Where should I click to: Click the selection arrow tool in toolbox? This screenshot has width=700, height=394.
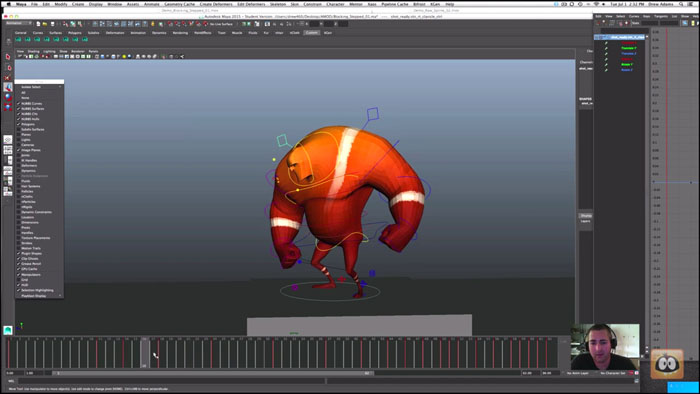[8, 57]
